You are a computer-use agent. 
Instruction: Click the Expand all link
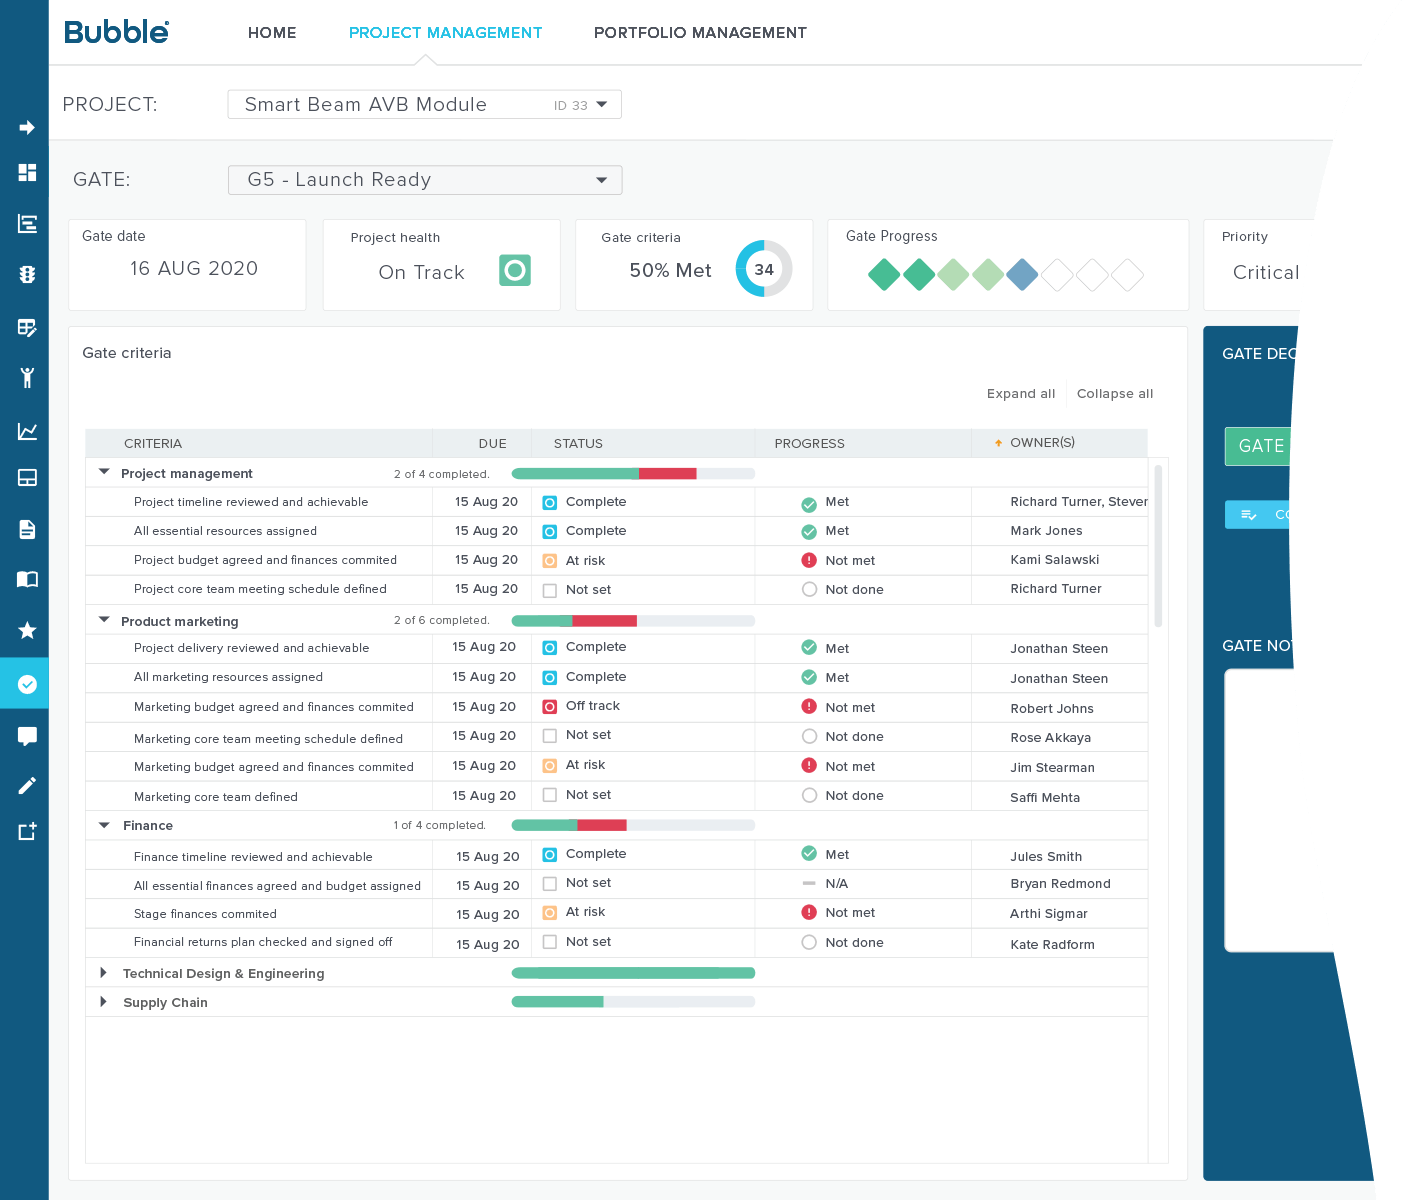[1020, 393]
